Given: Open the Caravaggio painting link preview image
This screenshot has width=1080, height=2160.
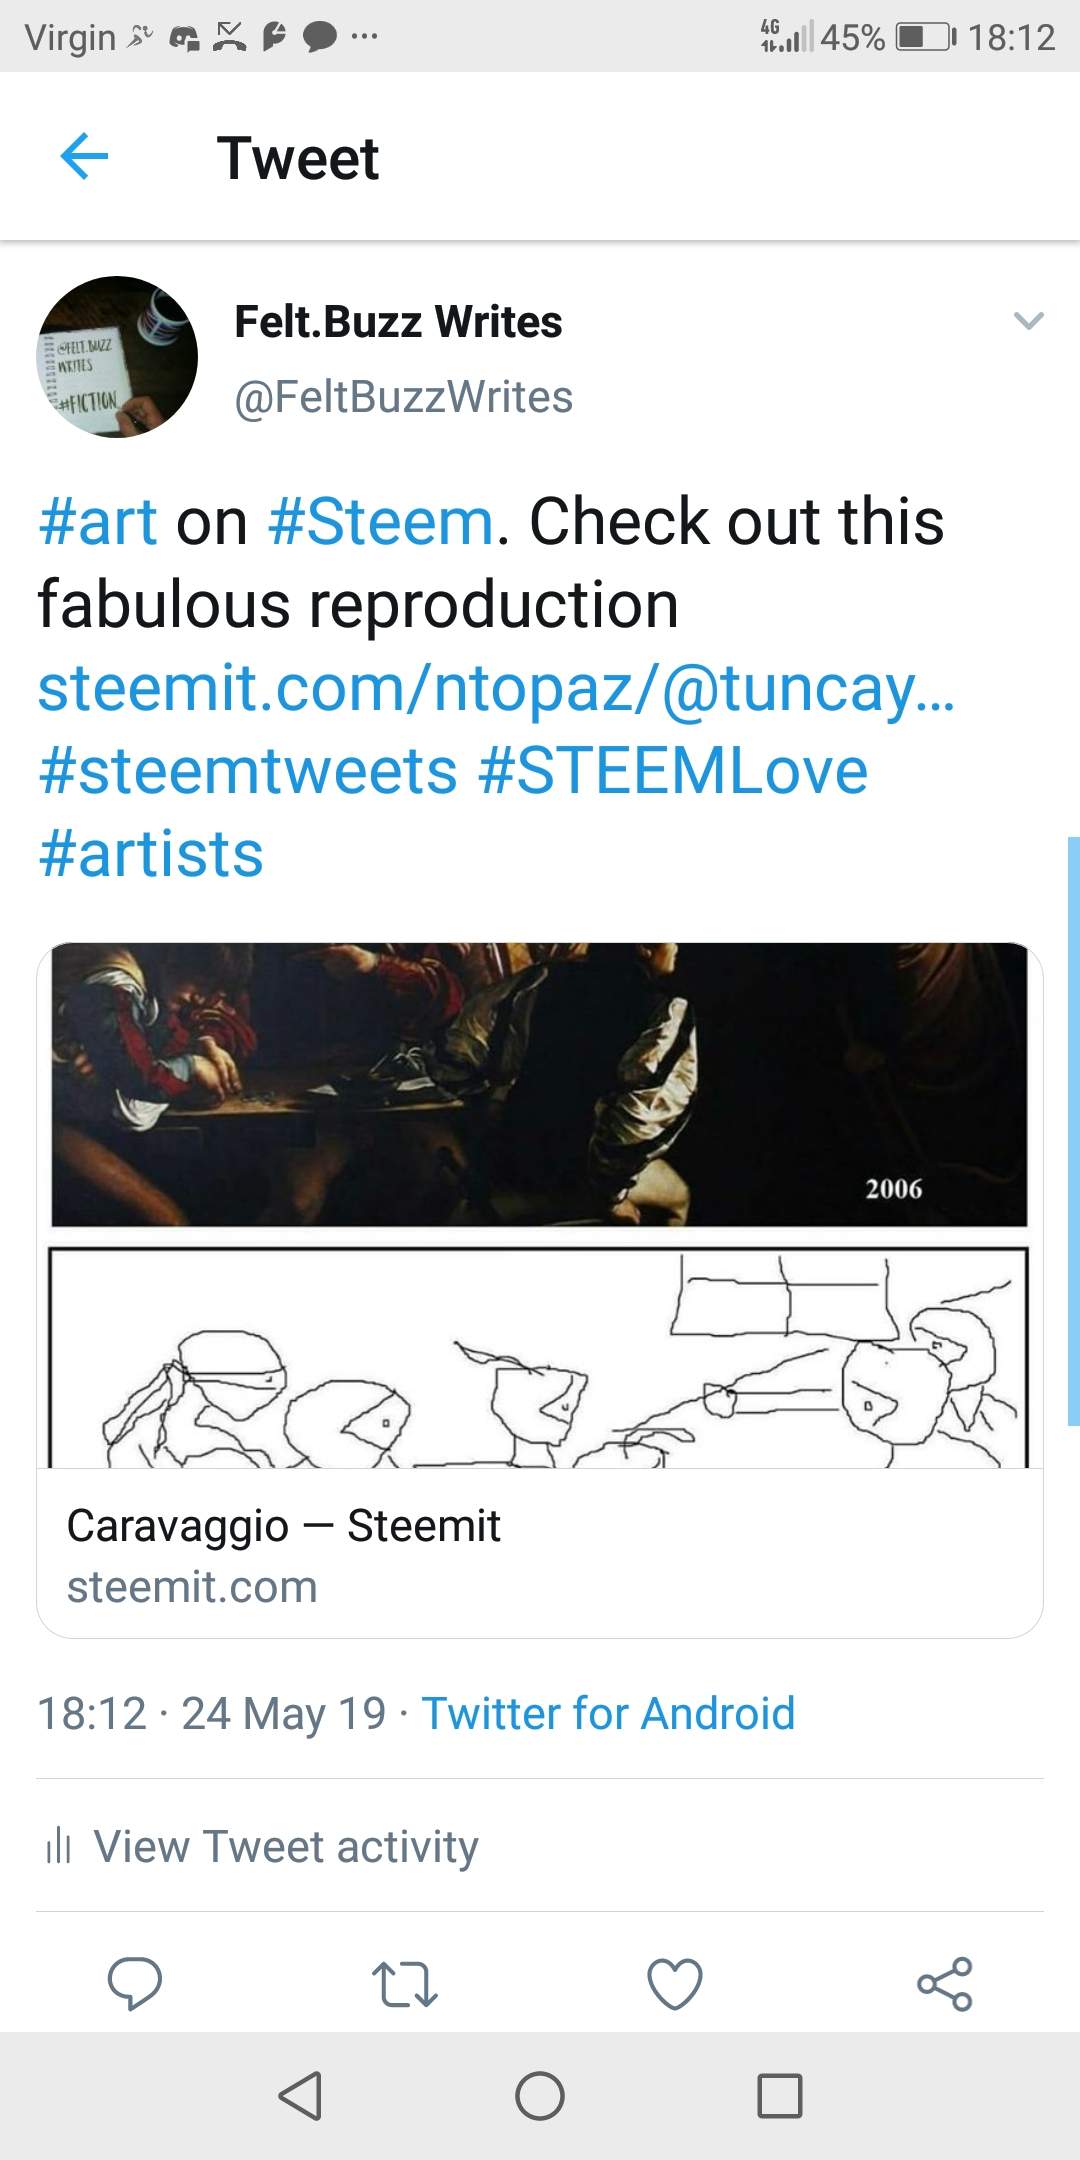Looking at the screenshot, I should tap(540, 1205).
